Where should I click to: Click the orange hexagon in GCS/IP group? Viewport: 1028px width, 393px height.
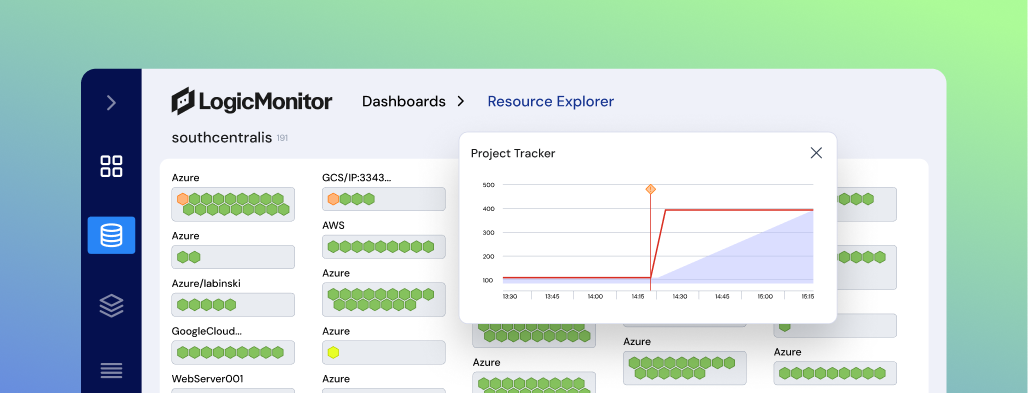point(333,199)
